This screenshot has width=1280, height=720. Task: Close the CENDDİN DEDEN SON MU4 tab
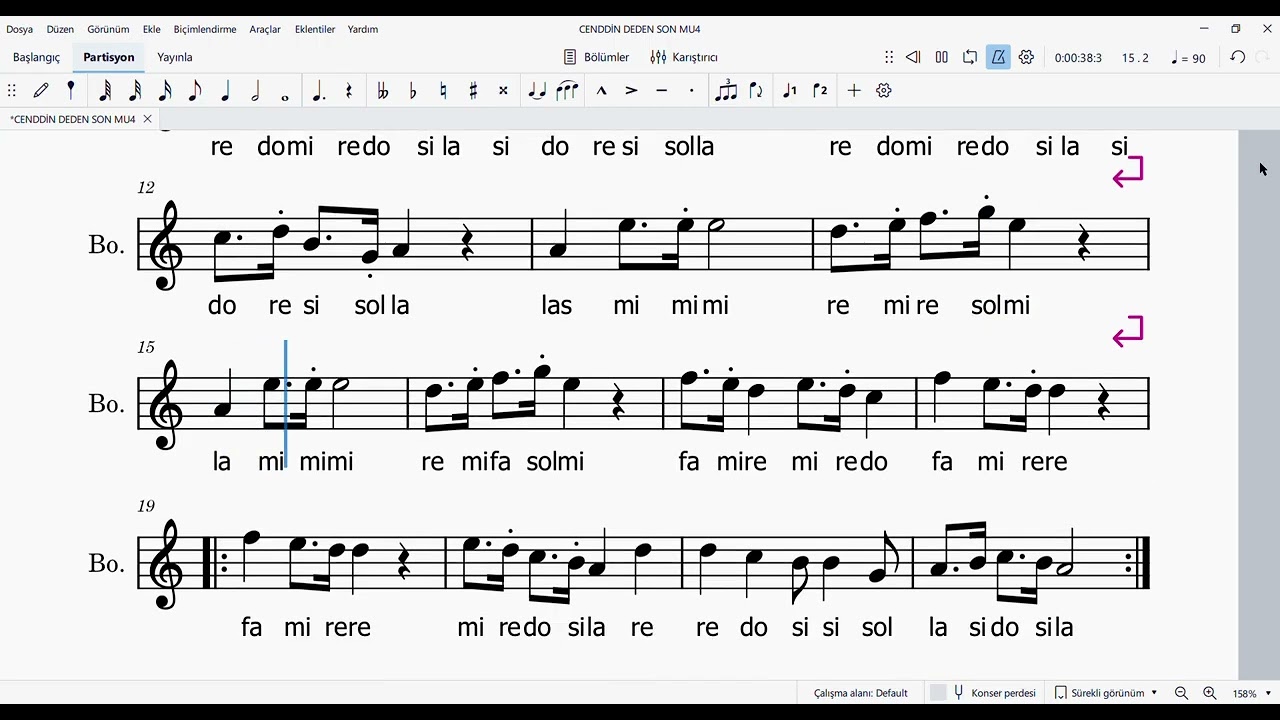pos(147,119)
